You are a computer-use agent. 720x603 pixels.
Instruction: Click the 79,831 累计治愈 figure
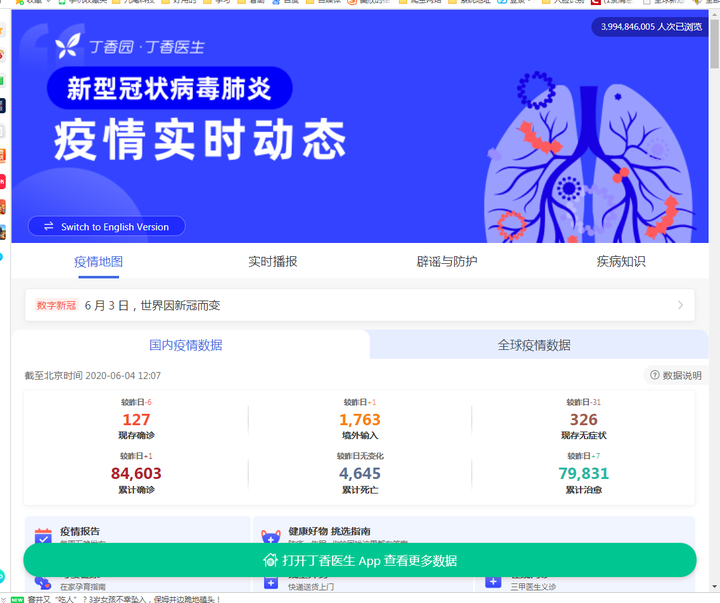(584, 473)
